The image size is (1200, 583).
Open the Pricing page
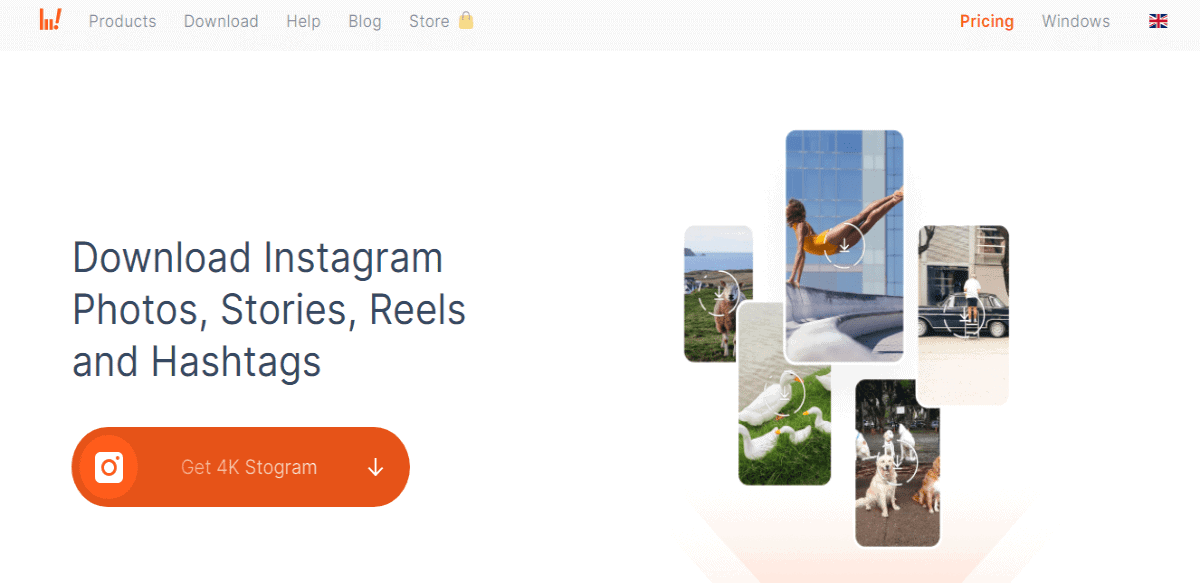[x=987, y=21]
